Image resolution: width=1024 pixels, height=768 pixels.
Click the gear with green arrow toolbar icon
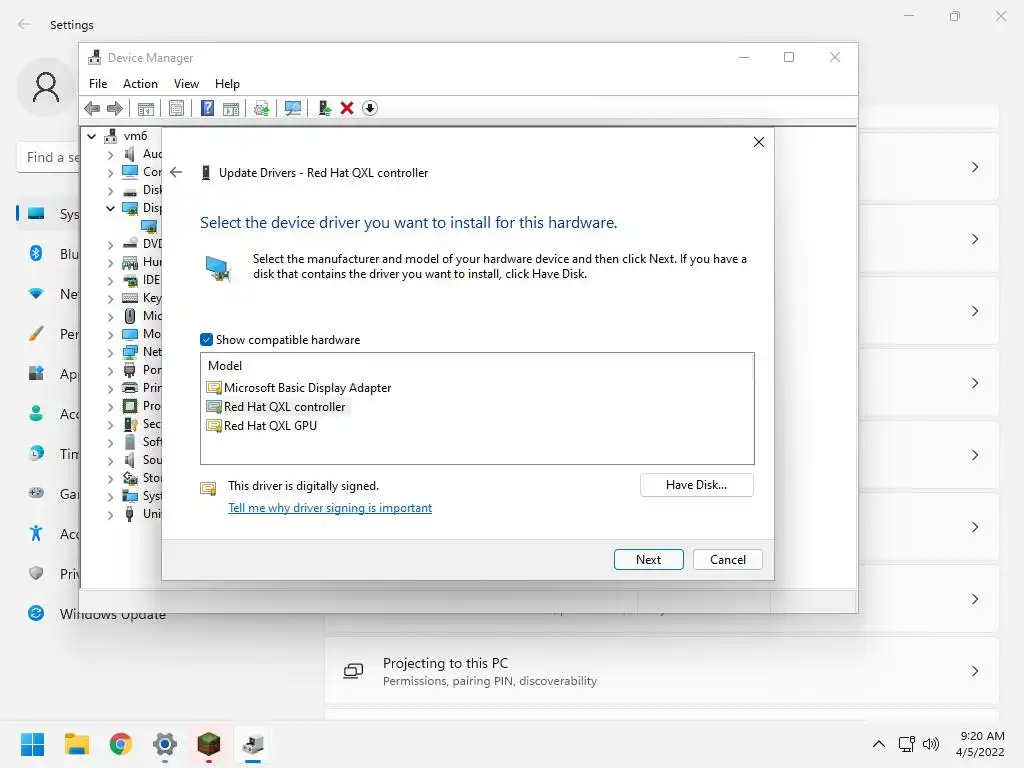coord(261,108)
